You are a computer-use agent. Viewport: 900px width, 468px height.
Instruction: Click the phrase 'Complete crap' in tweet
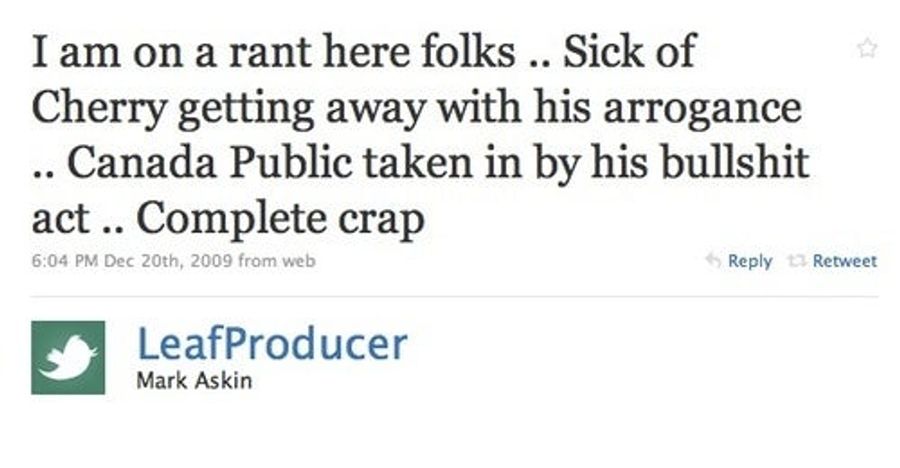click(x=281, y=220)
